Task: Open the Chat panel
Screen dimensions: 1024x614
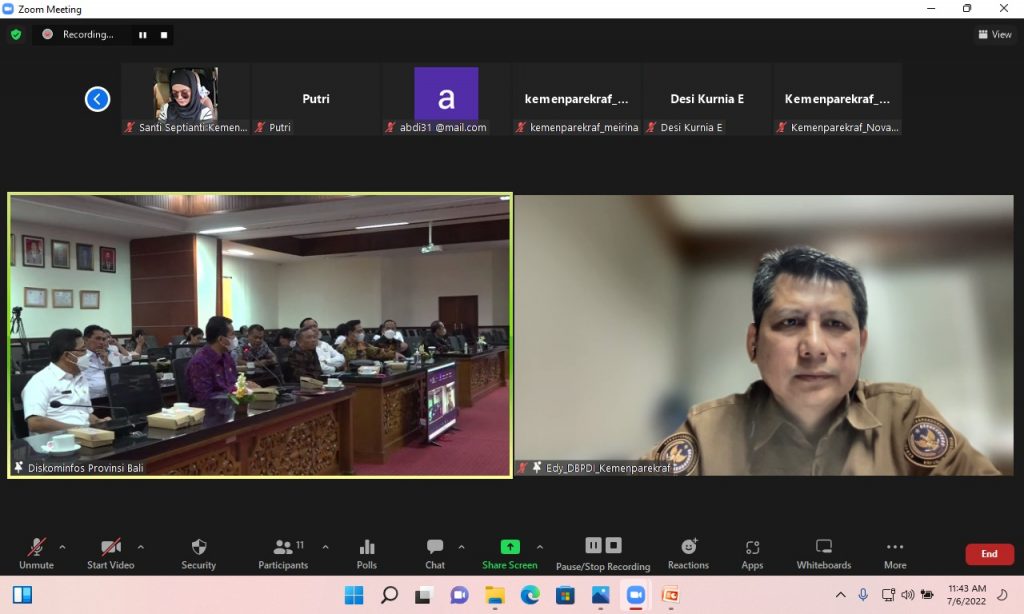Action: click(x=435, y=547)
